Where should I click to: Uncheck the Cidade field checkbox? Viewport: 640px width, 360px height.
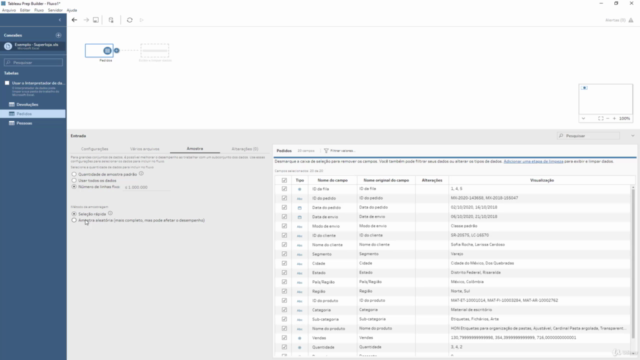coord(284,263)
